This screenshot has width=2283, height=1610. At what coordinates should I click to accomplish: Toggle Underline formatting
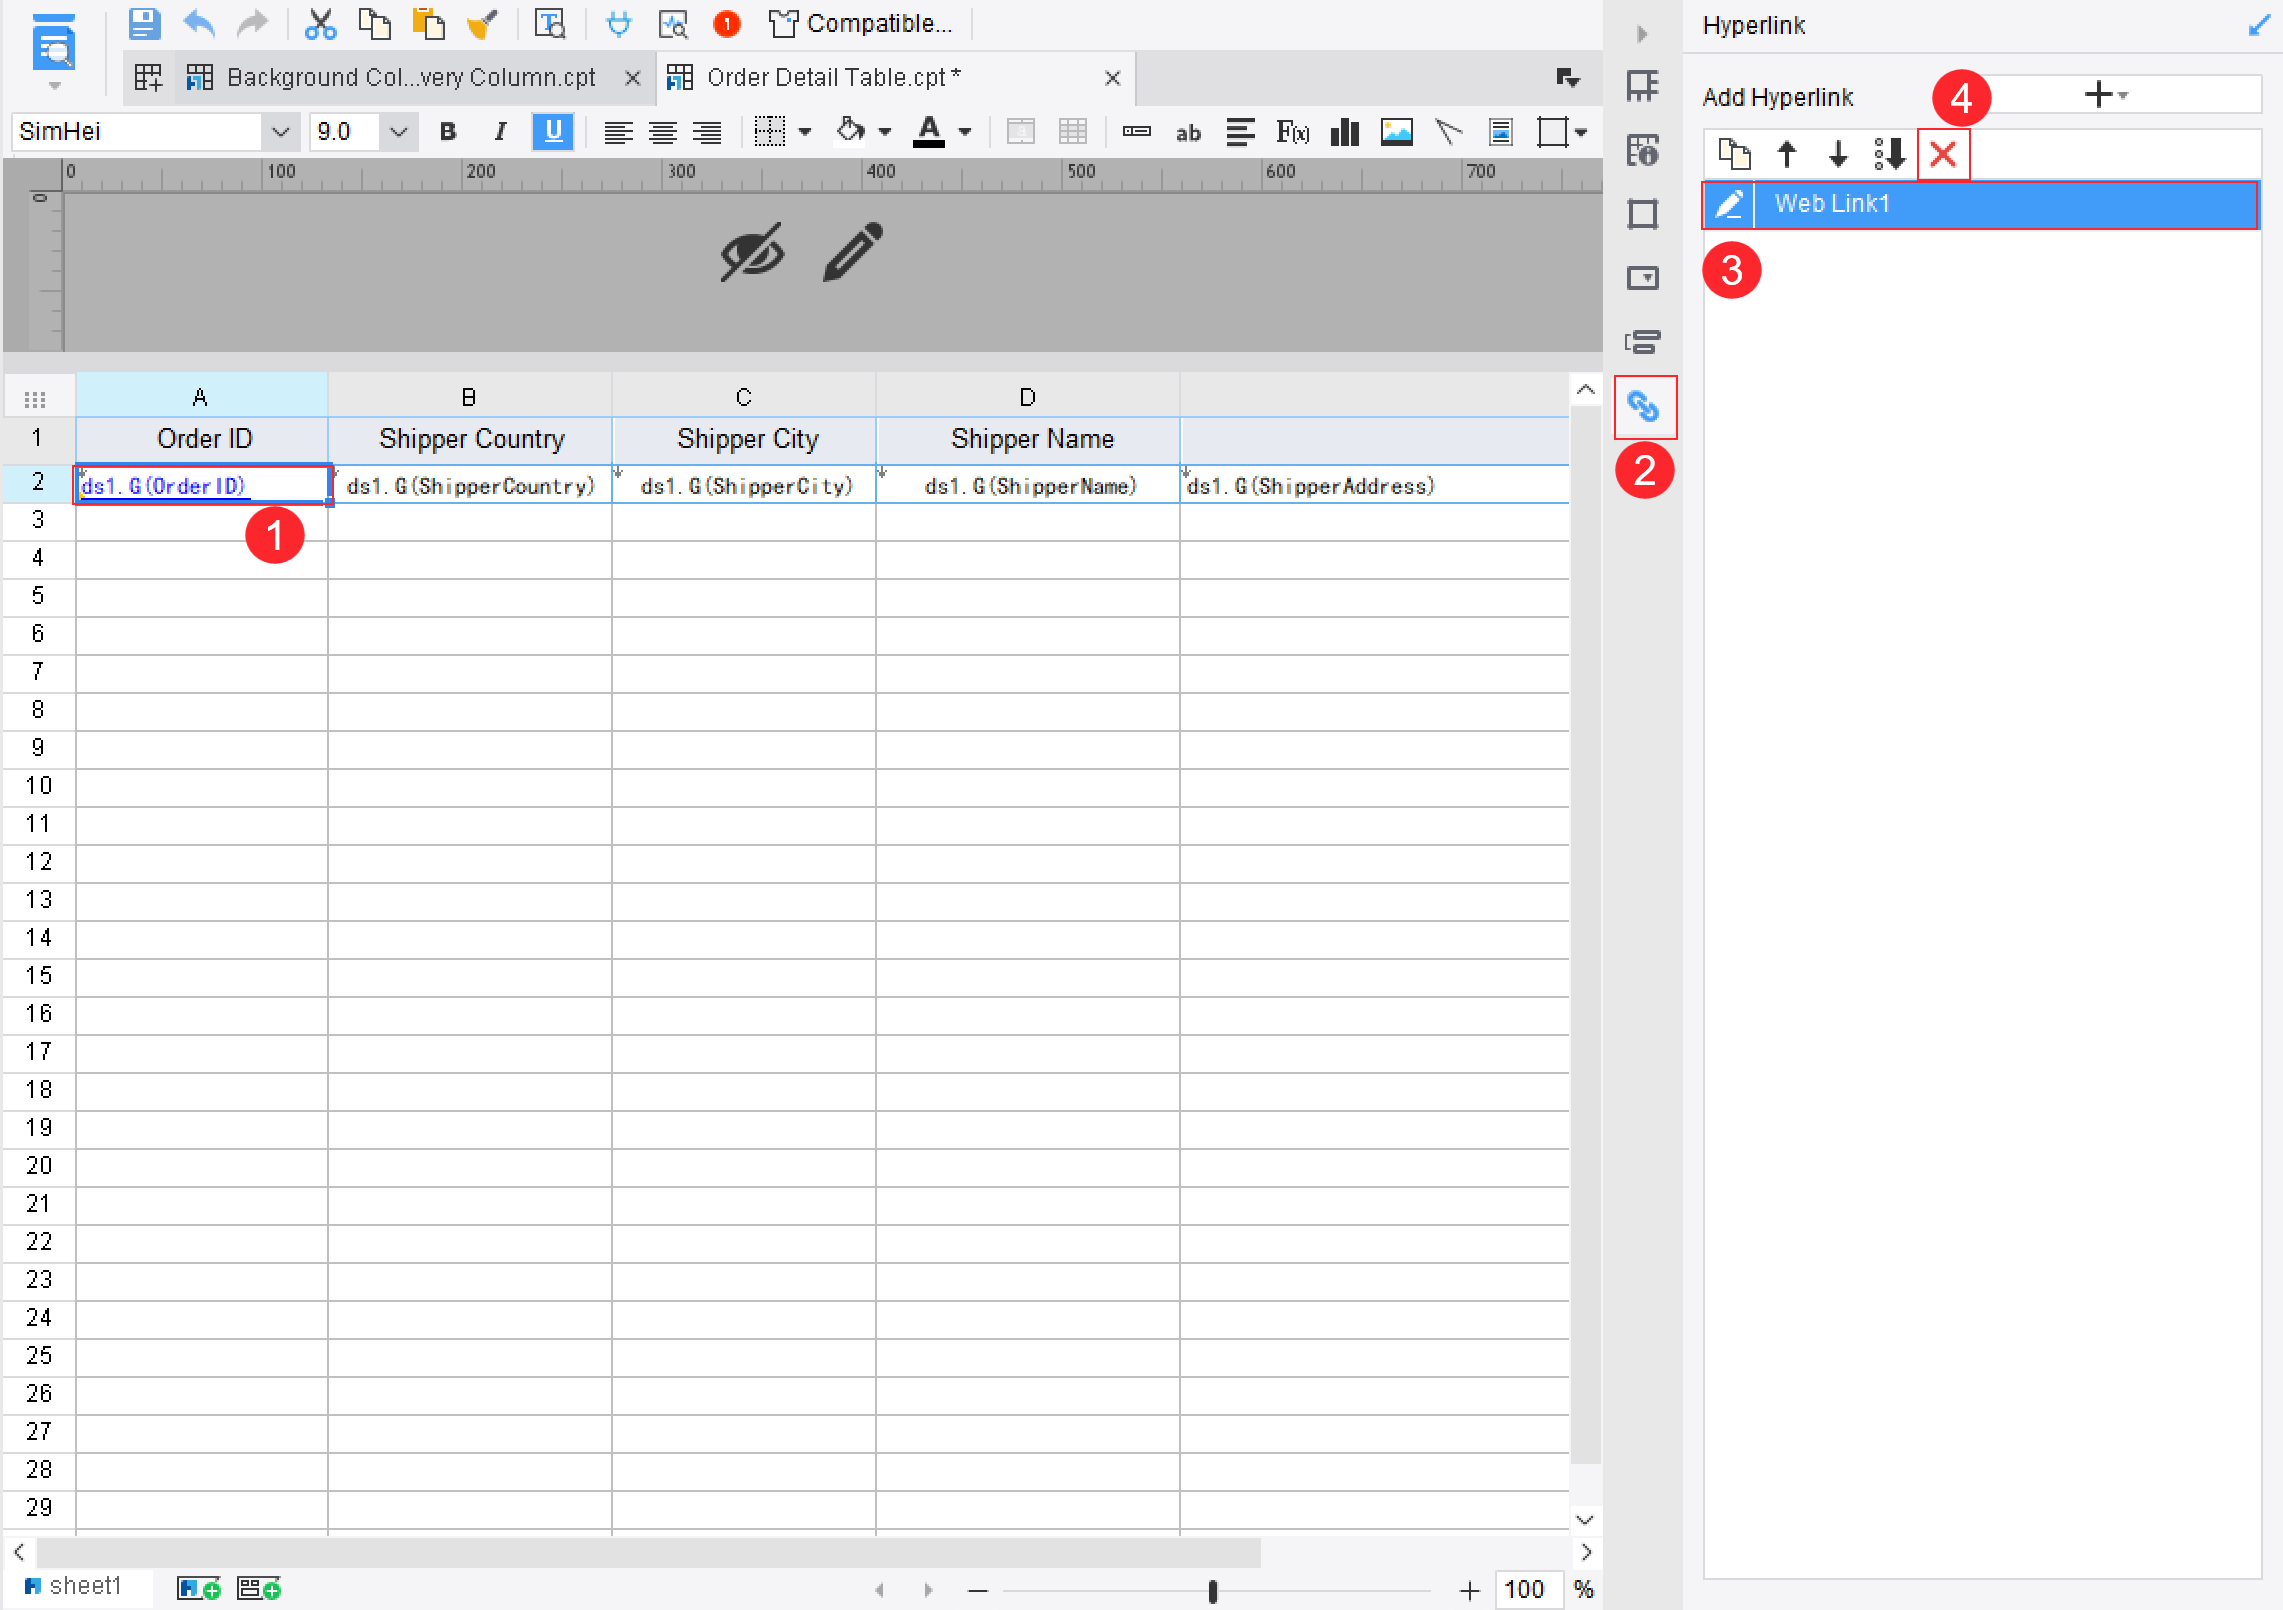click(553, 132)
